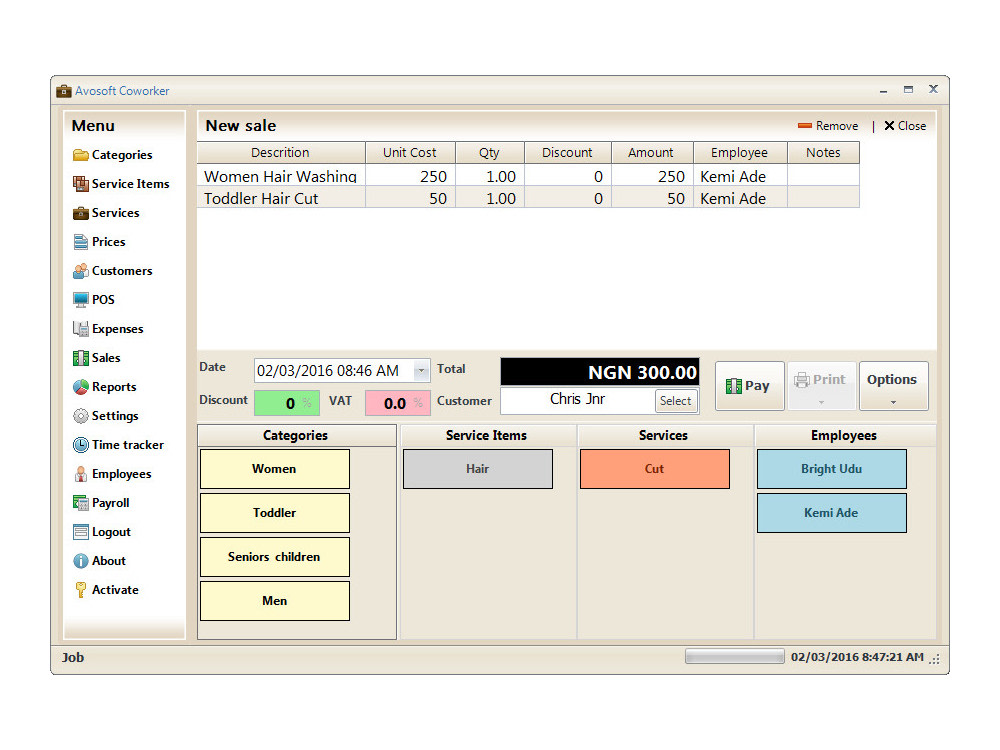Click the Qty column header
Image resolution: width=1000 pixels, height=750 pixels.
490,152
